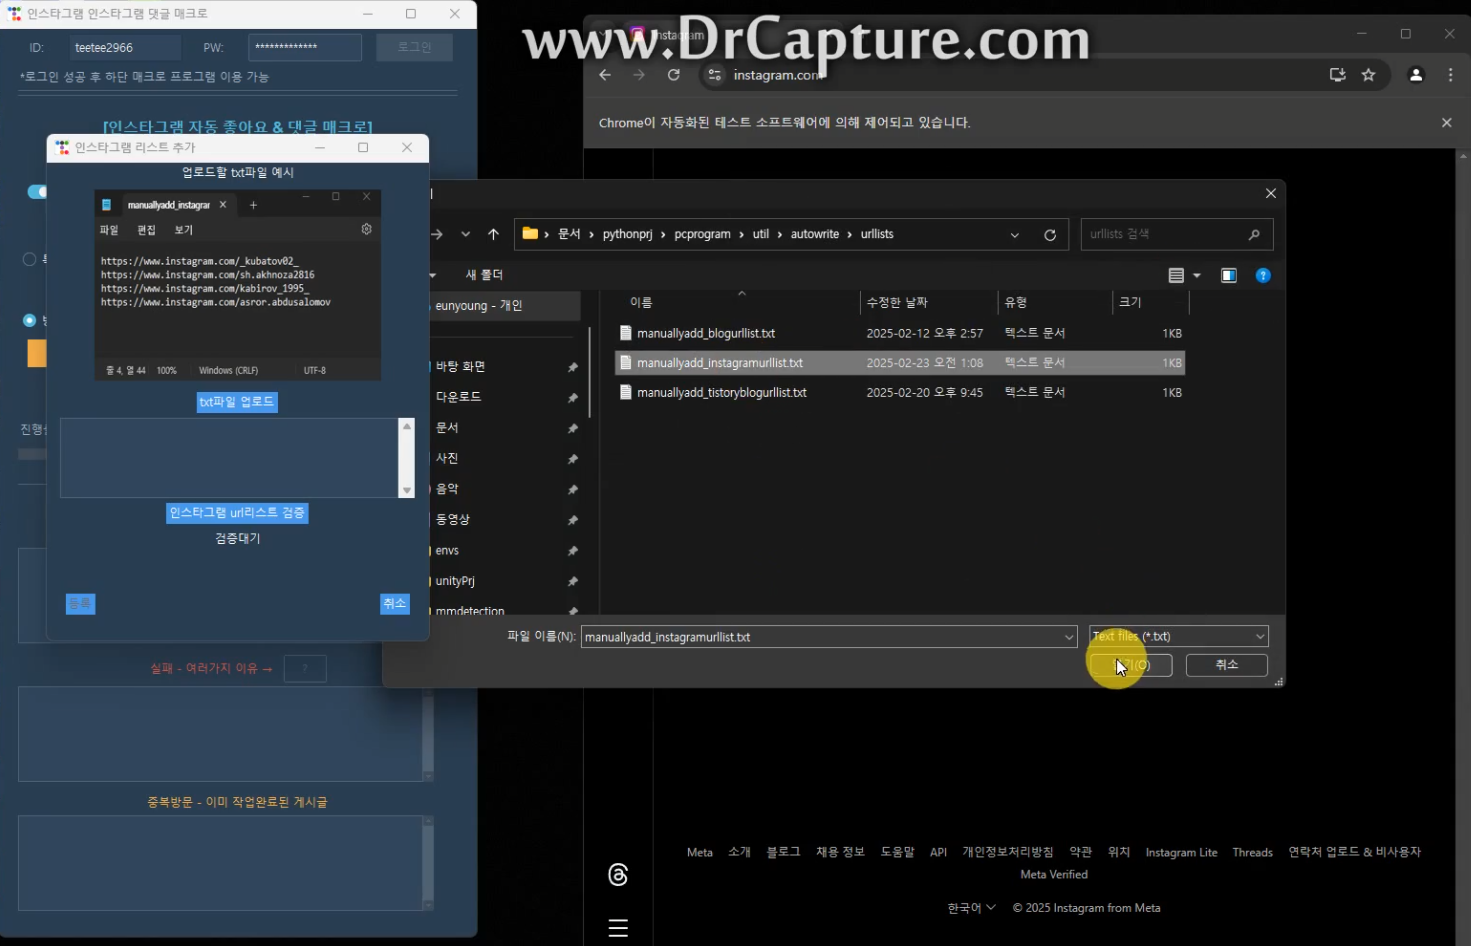Click pin icon beside 다운로드
The height and width of the screenshot is (946, 1471).
point(573,398)
